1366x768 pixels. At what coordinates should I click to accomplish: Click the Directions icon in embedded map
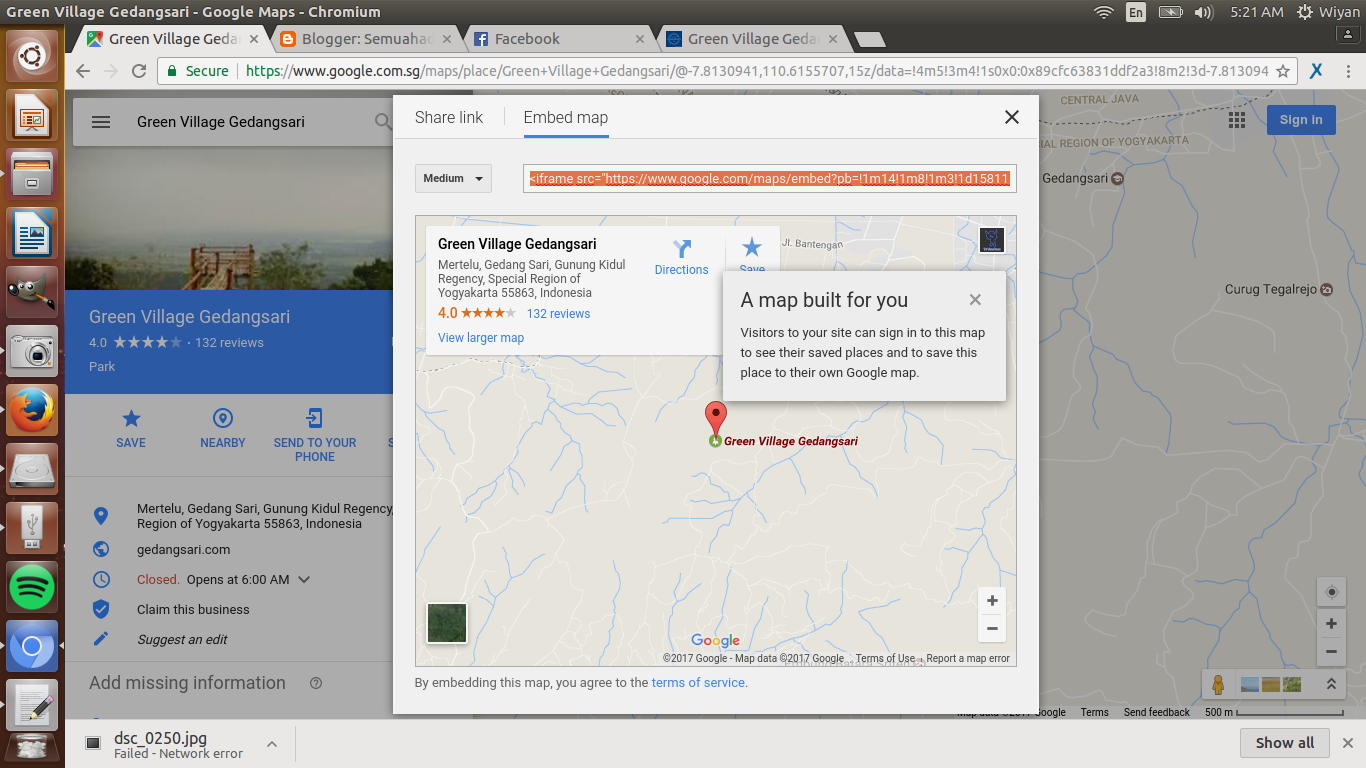tap(682, 249)
